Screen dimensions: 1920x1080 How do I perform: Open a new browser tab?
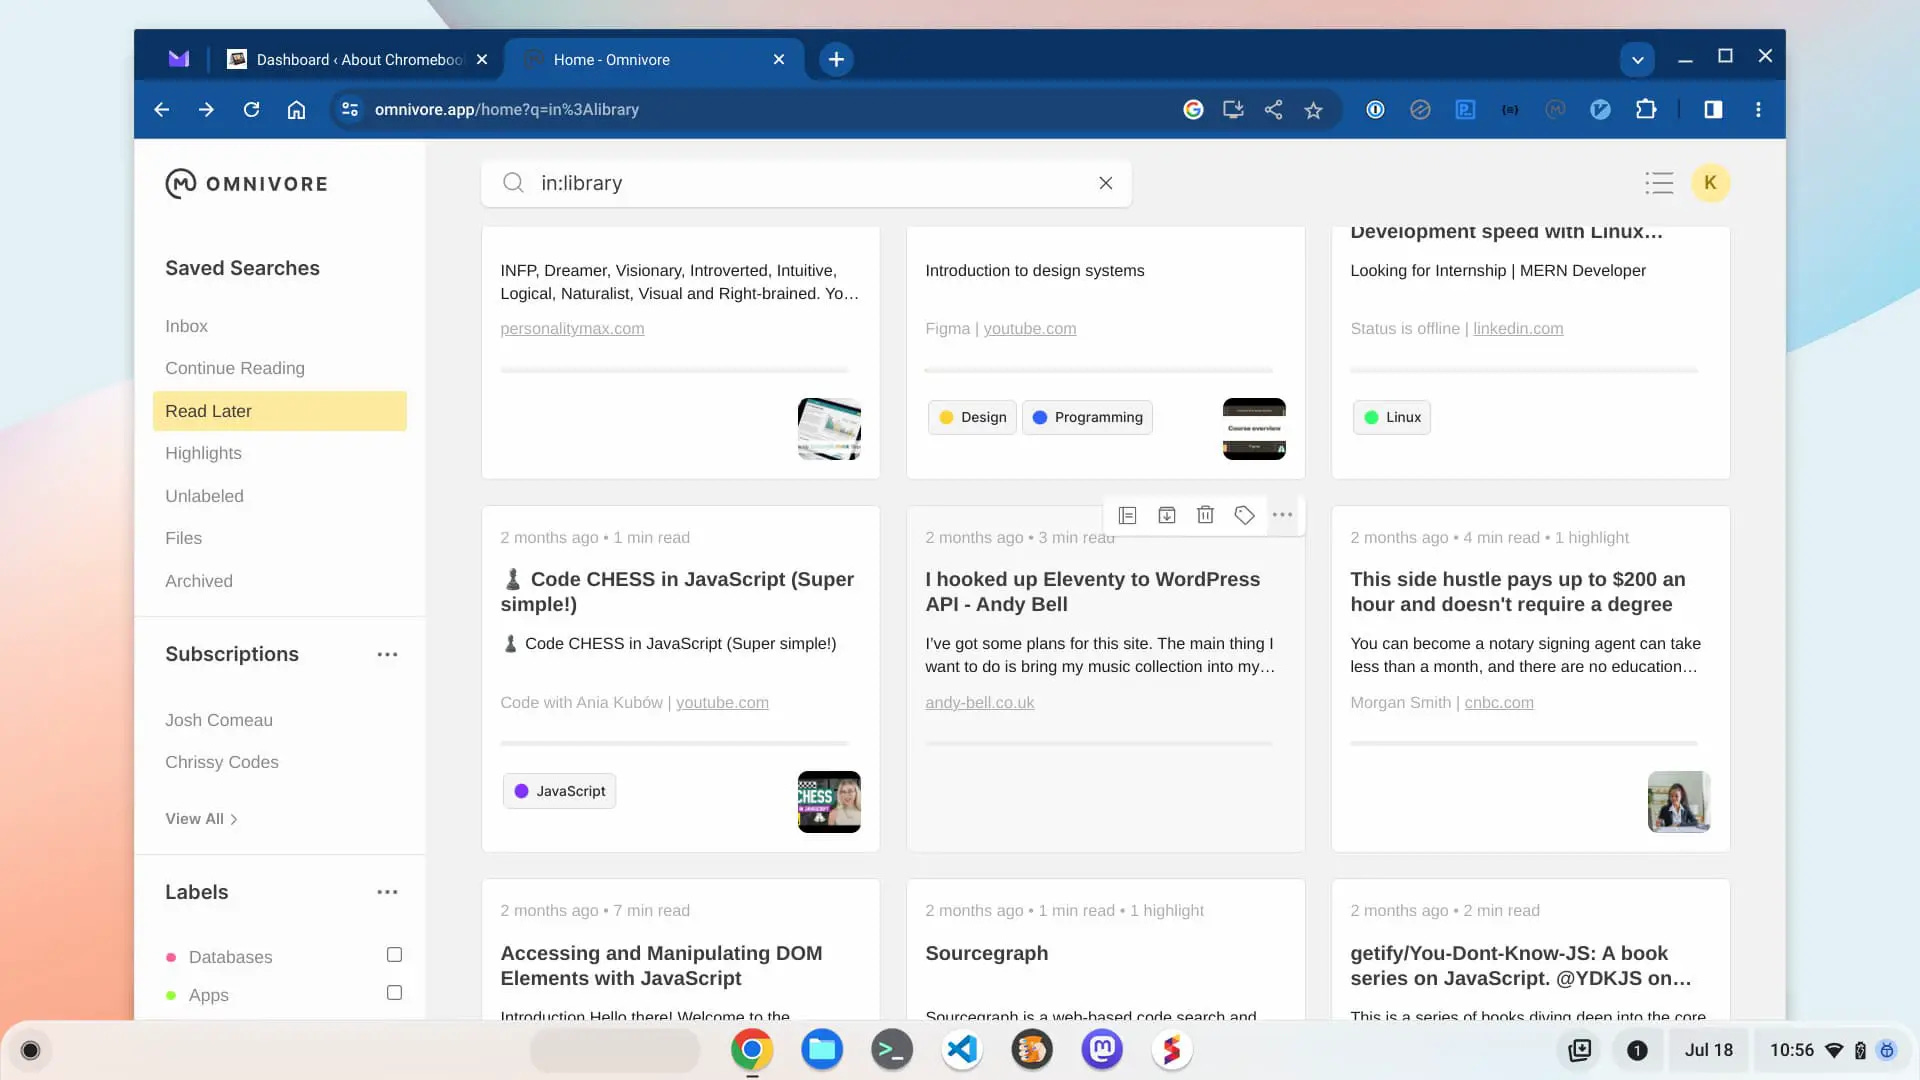(x=836, y=60)
